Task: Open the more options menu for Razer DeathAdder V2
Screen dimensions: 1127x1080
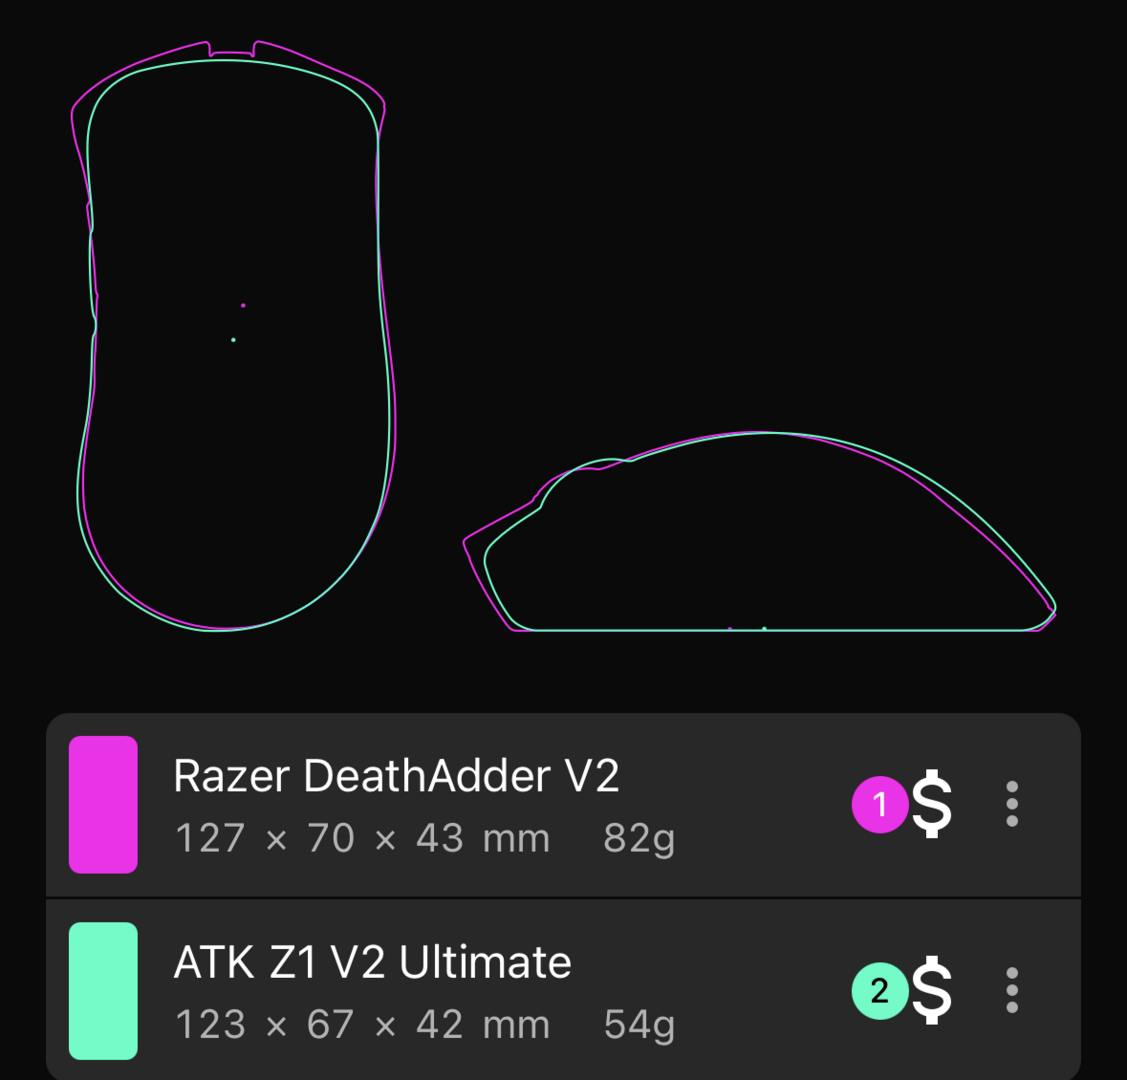Action: [x=1012, y=804]
